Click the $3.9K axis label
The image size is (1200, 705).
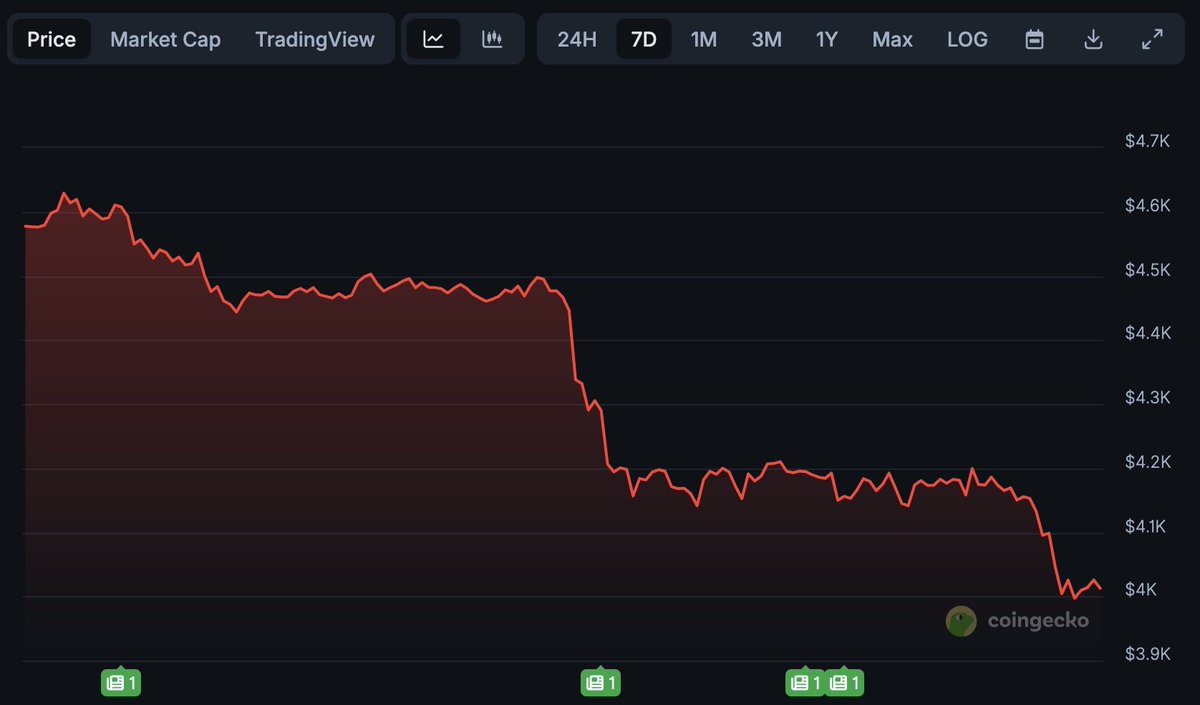click(1146, 655)
